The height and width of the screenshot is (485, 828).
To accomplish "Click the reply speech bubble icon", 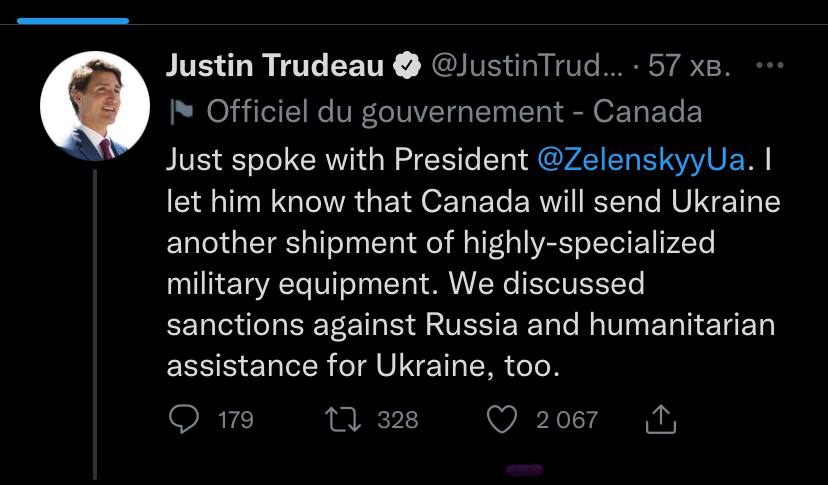I will click(x=184, y=419).
